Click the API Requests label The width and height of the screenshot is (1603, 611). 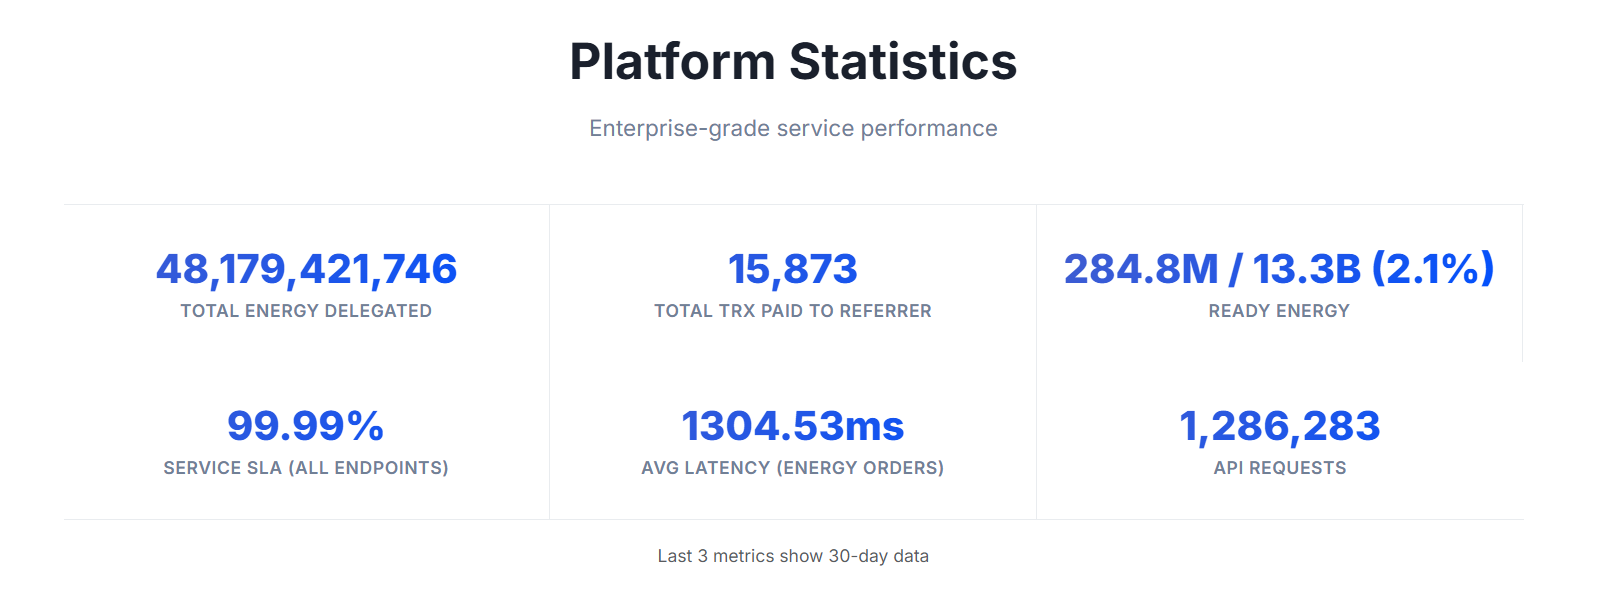click(1280, 468)
